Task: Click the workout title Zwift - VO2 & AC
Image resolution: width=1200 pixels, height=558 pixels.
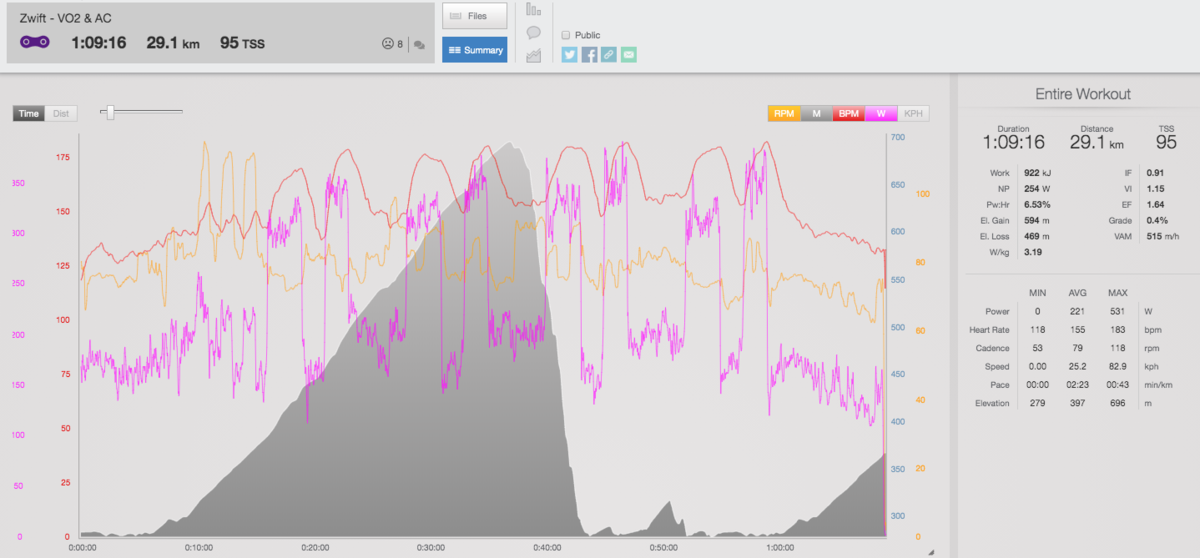Action: [66, 18]
